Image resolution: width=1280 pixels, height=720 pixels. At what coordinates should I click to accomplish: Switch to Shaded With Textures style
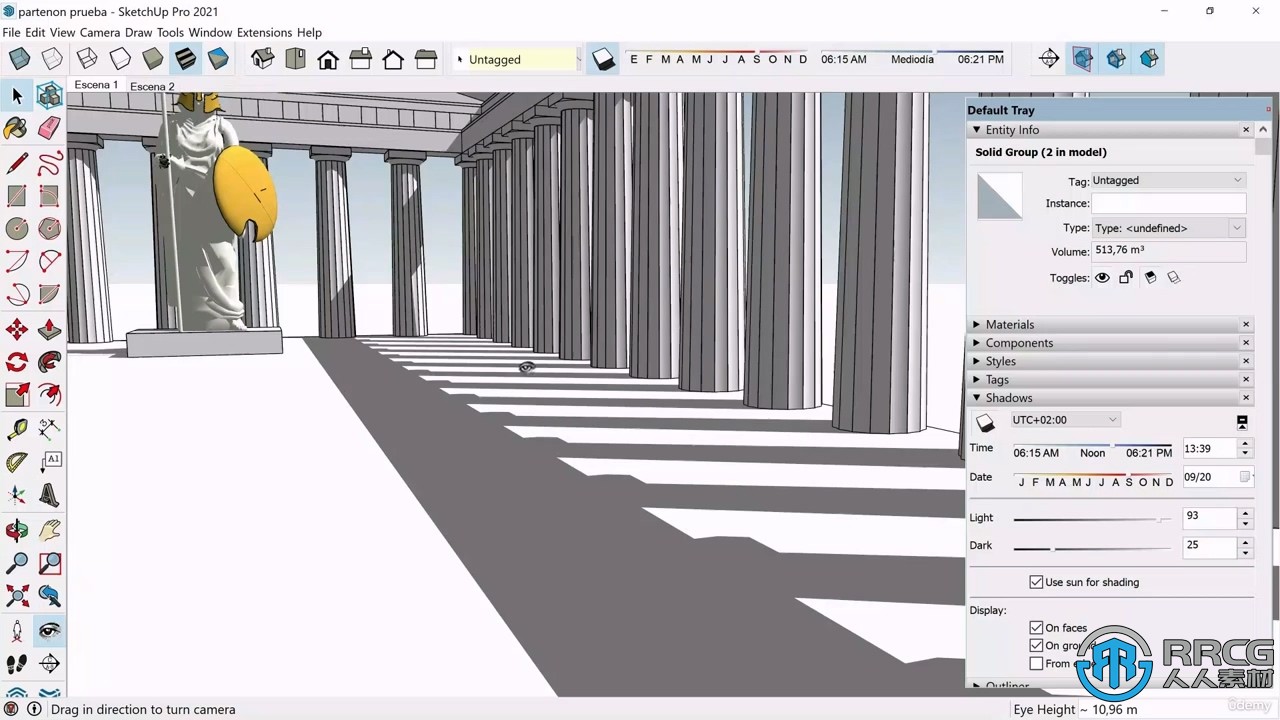pyautogui.click(x=186, y=59)
